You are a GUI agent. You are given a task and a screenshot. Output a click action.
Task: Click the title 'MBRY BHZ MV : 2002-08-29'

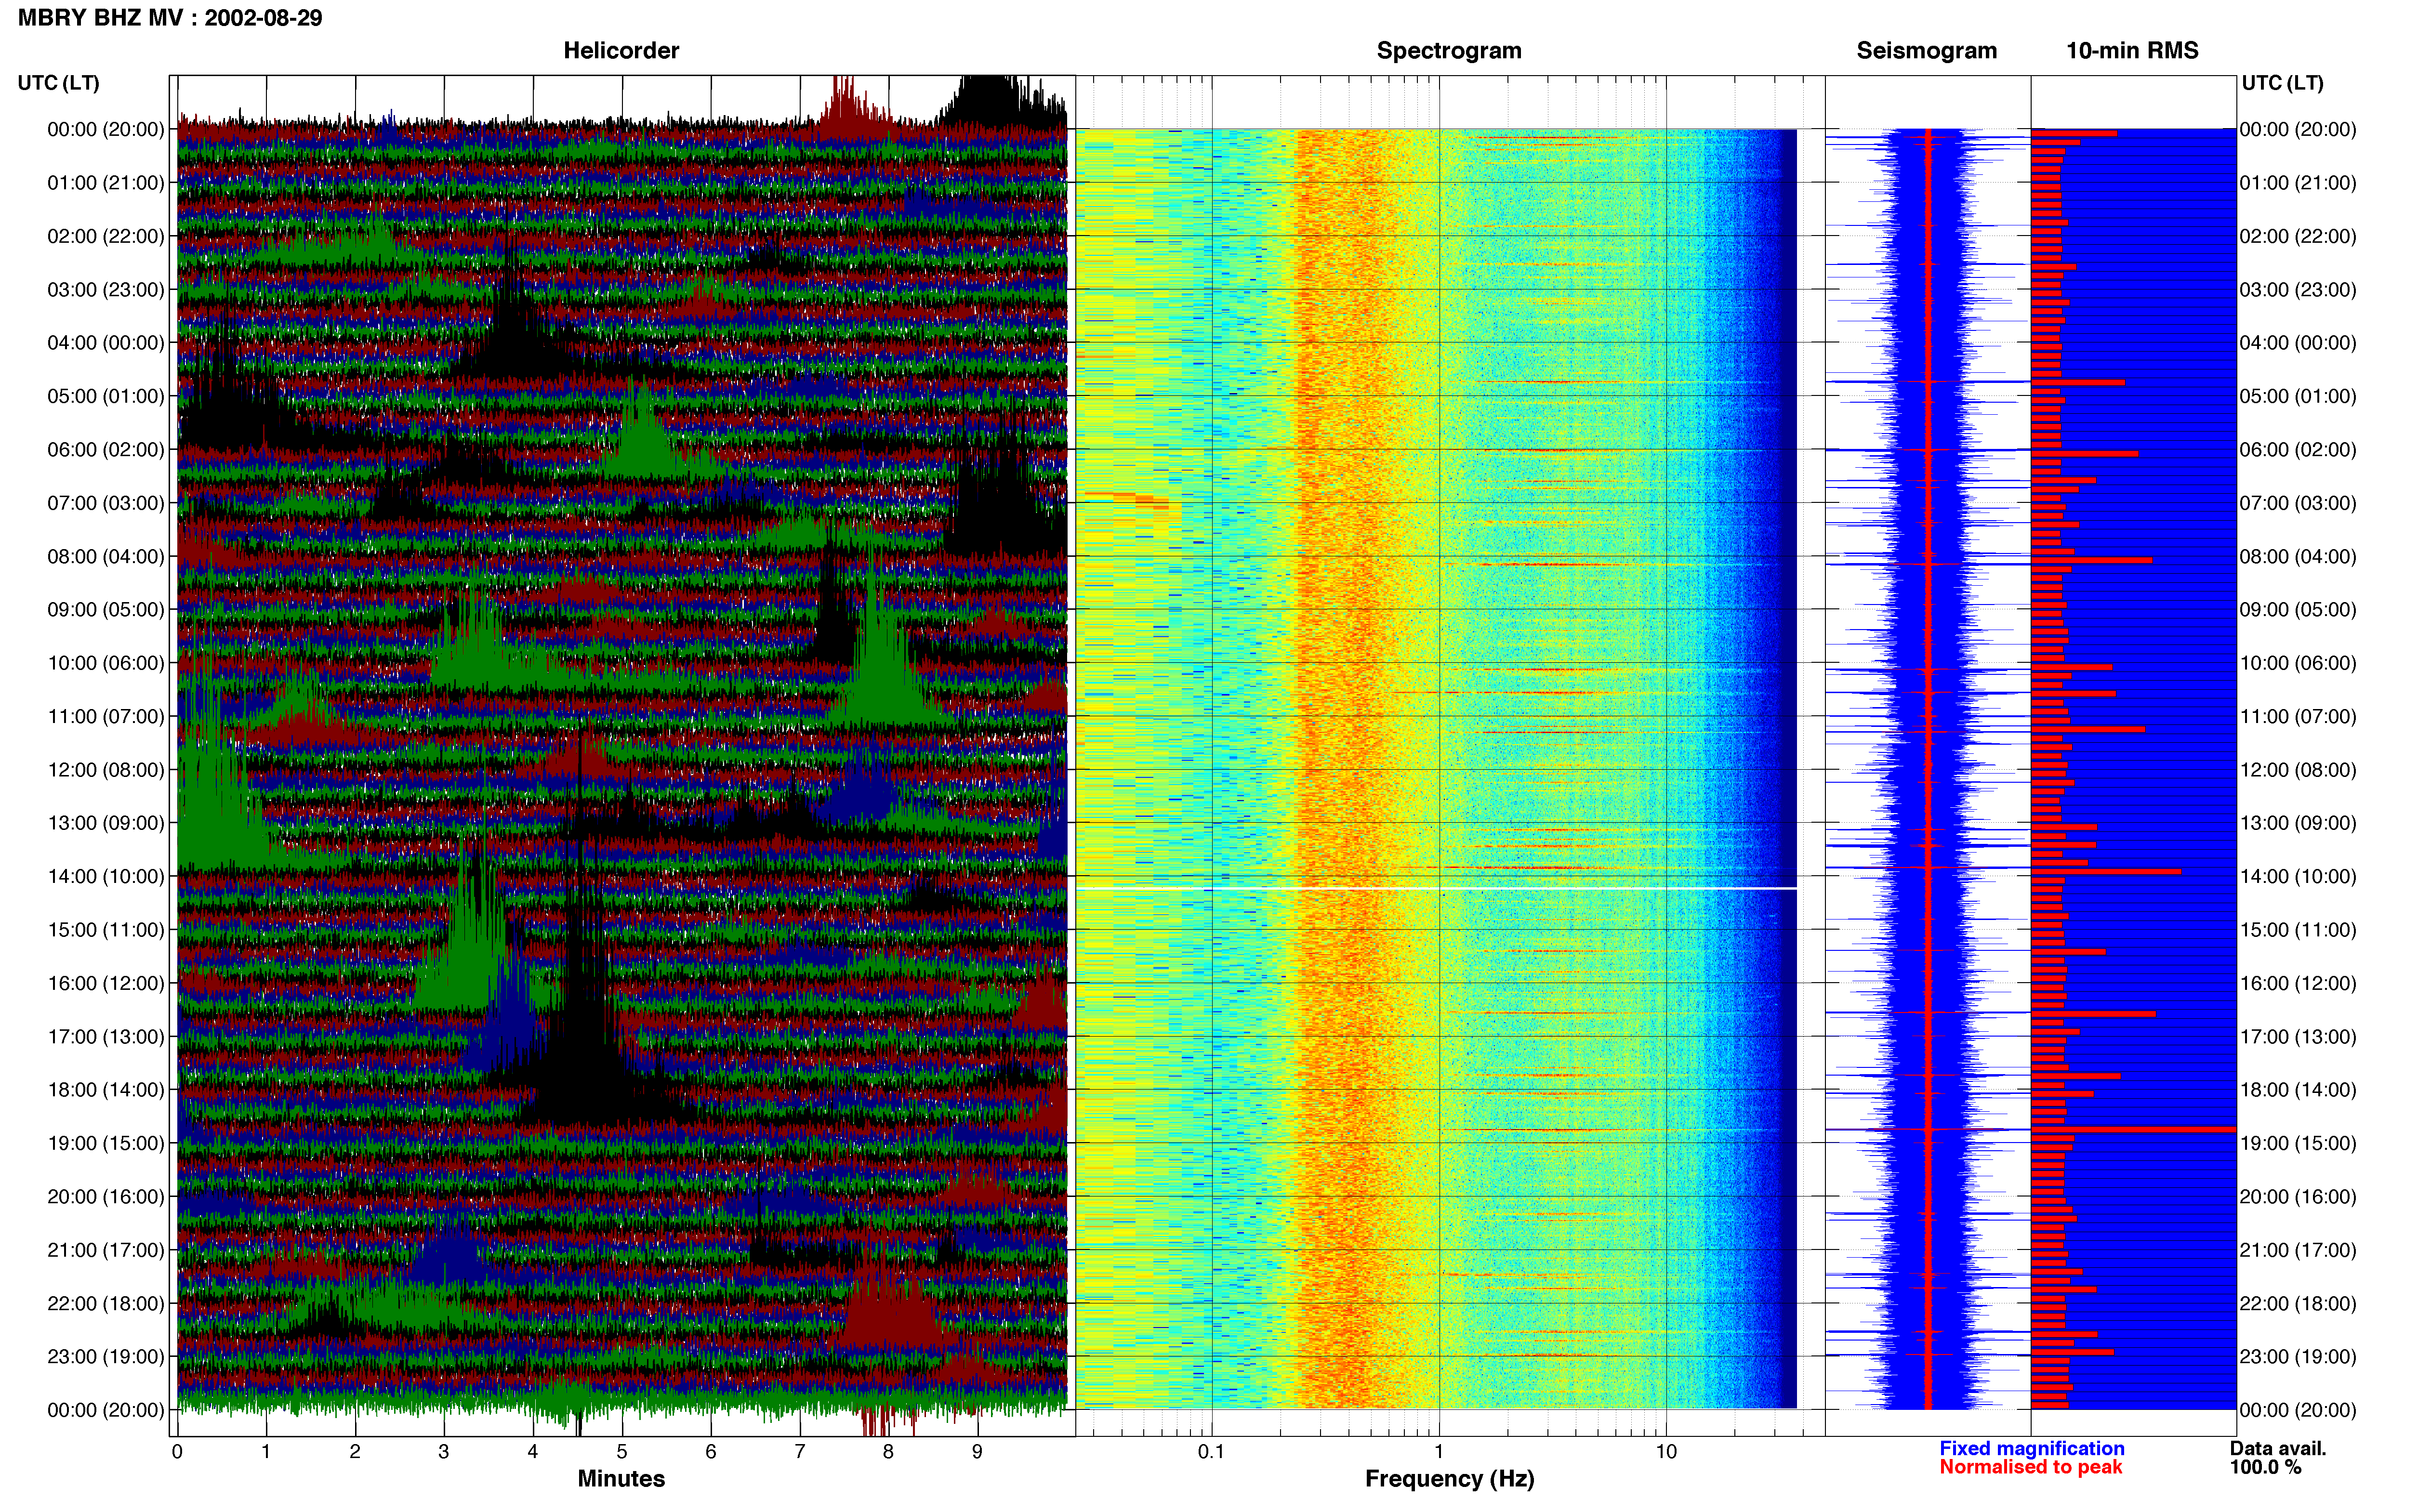(170, 18)
